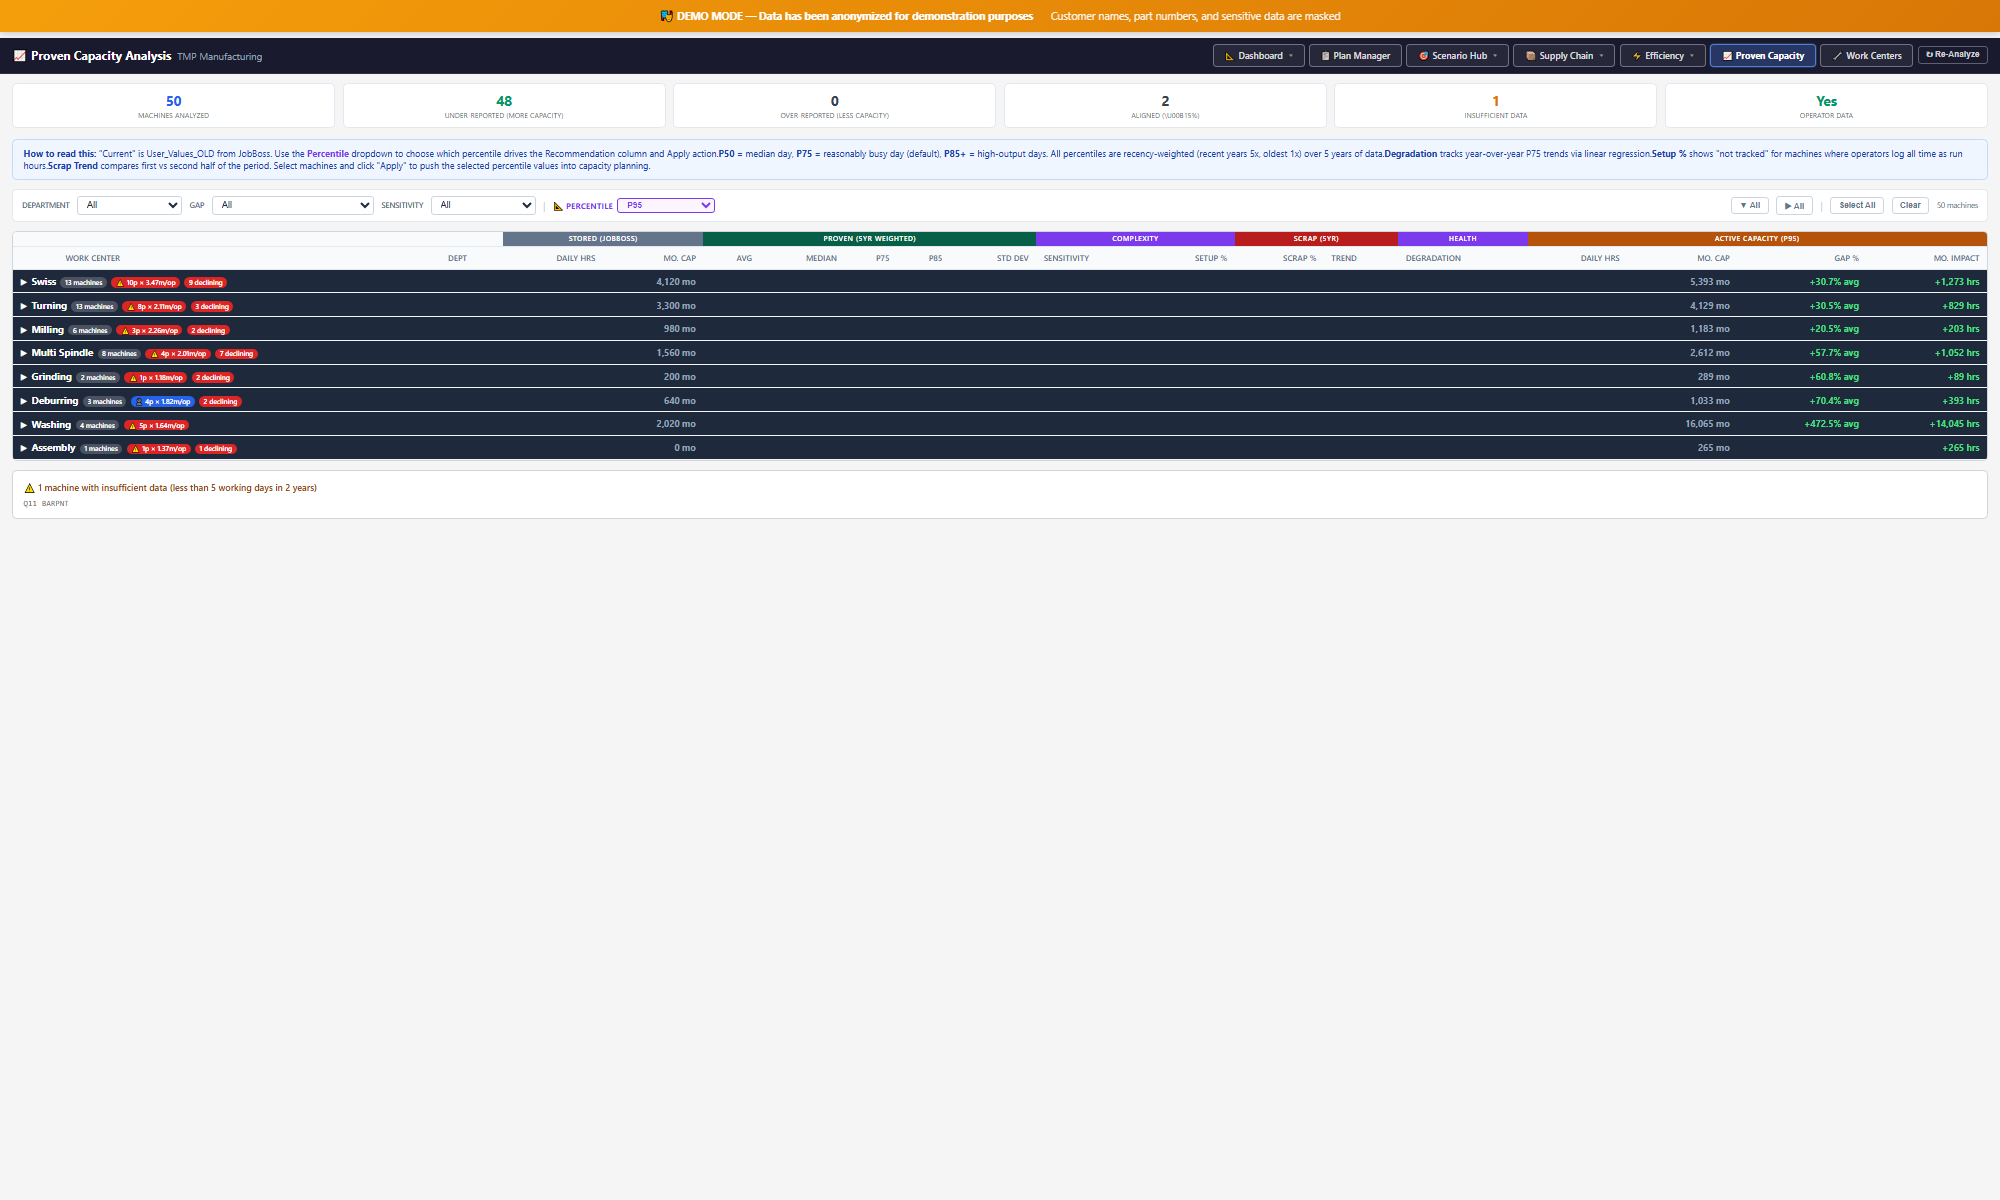This screenshot has width=2000, height=1200.
Task: Expand the Multi Spindle work center group
Action: point(24,353)
